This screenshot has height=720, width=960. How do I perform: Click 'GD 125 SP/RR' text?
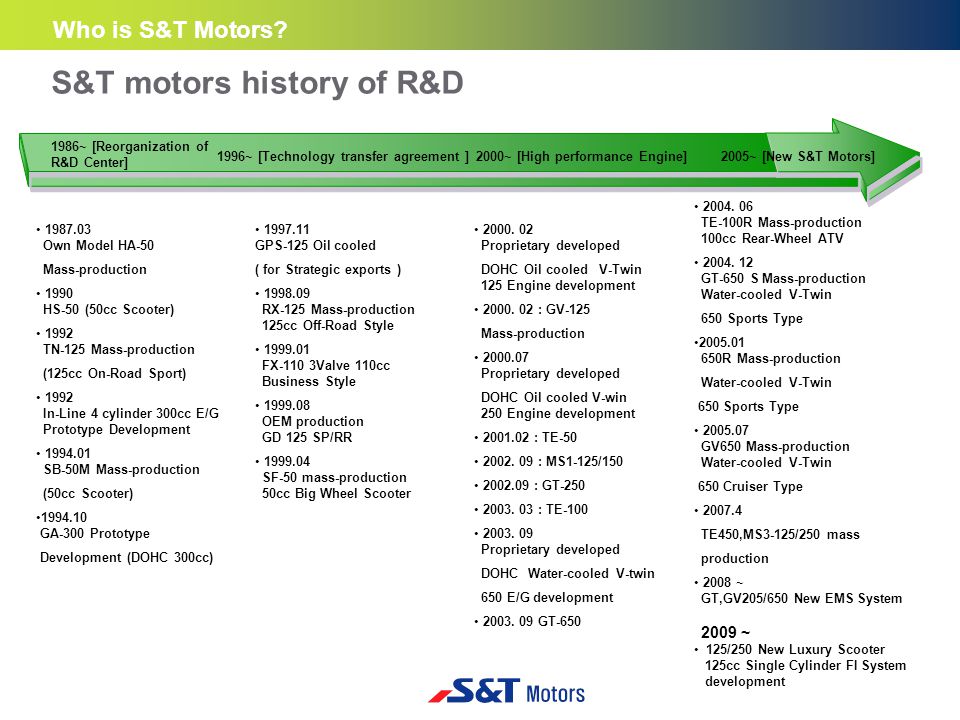click(x=307, y=438)
